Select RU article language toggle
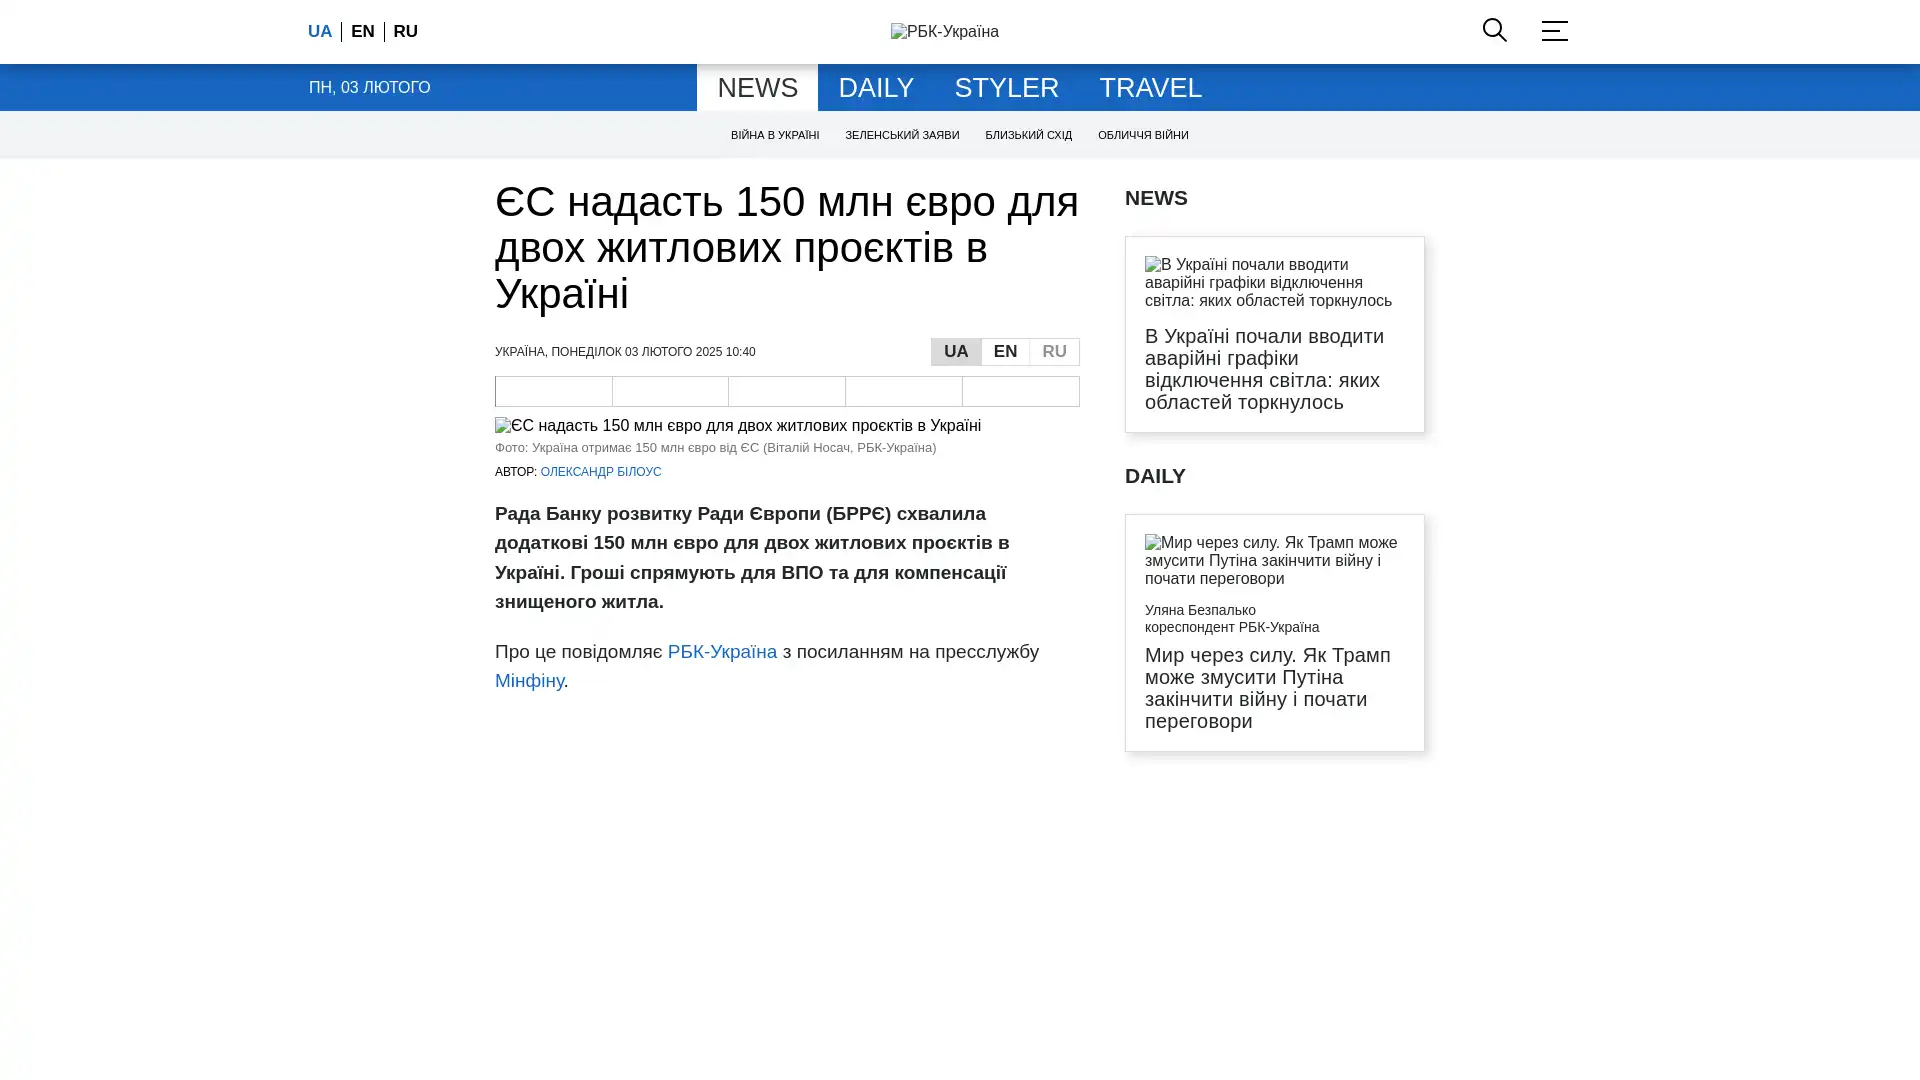 coord(1054,352)
